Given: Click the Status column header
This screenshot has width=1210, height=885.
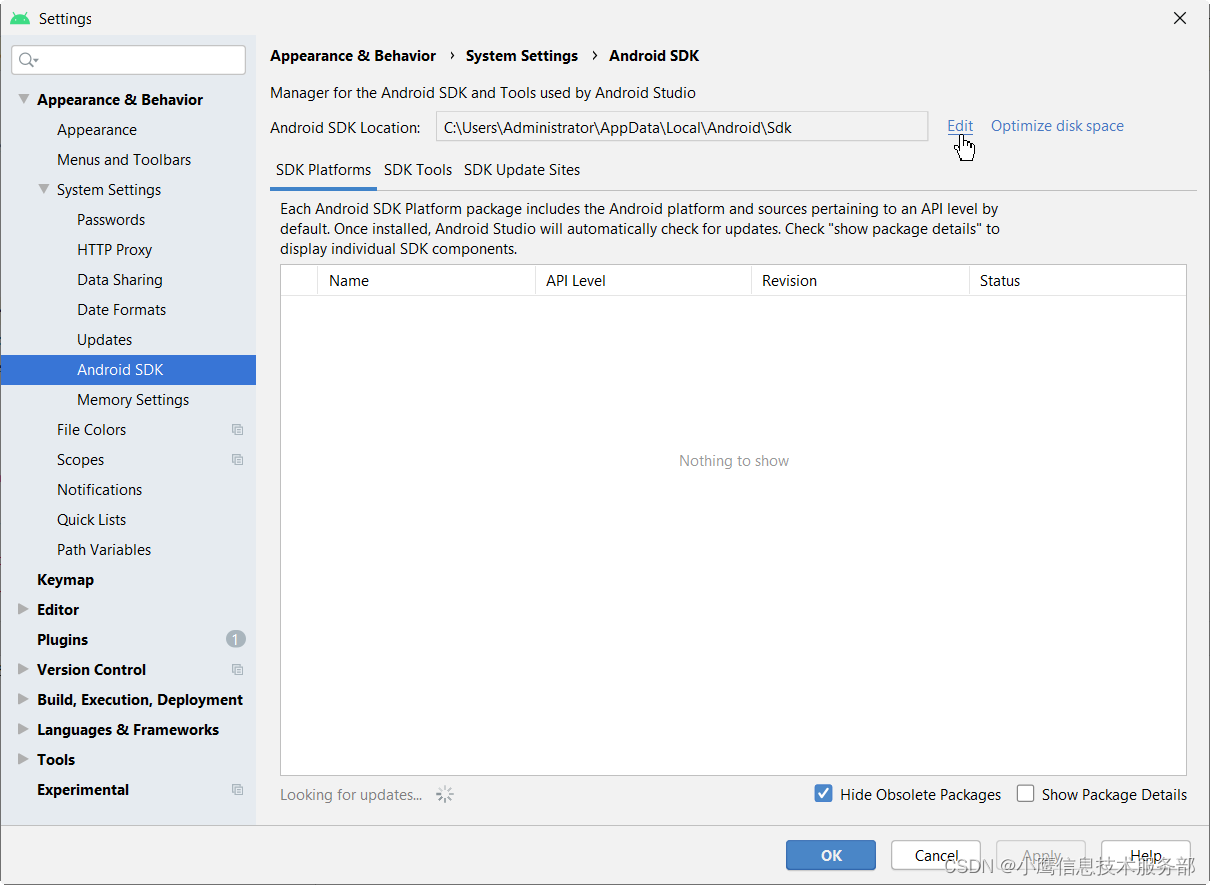Looking at the screenshot, I should (1078, 281).
